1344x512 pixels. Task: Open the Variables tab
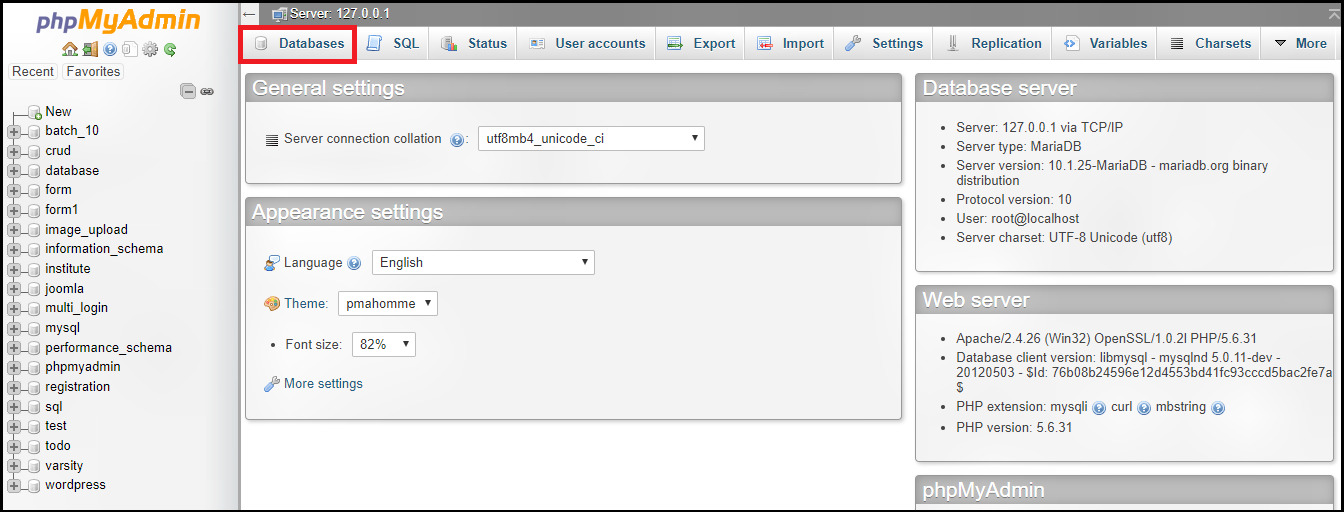(x=1105, y=44)
